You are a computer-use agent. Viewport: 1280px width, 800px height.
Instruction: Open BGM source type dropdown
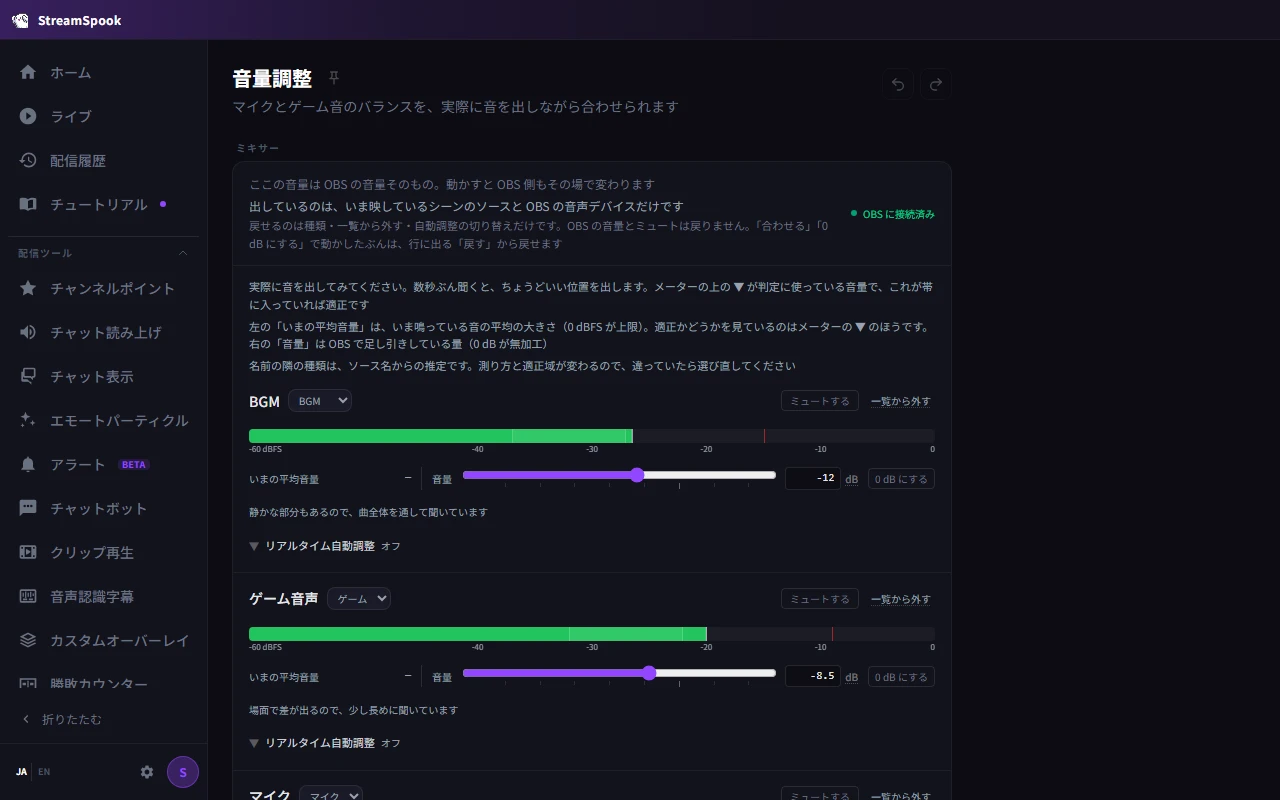320,401
